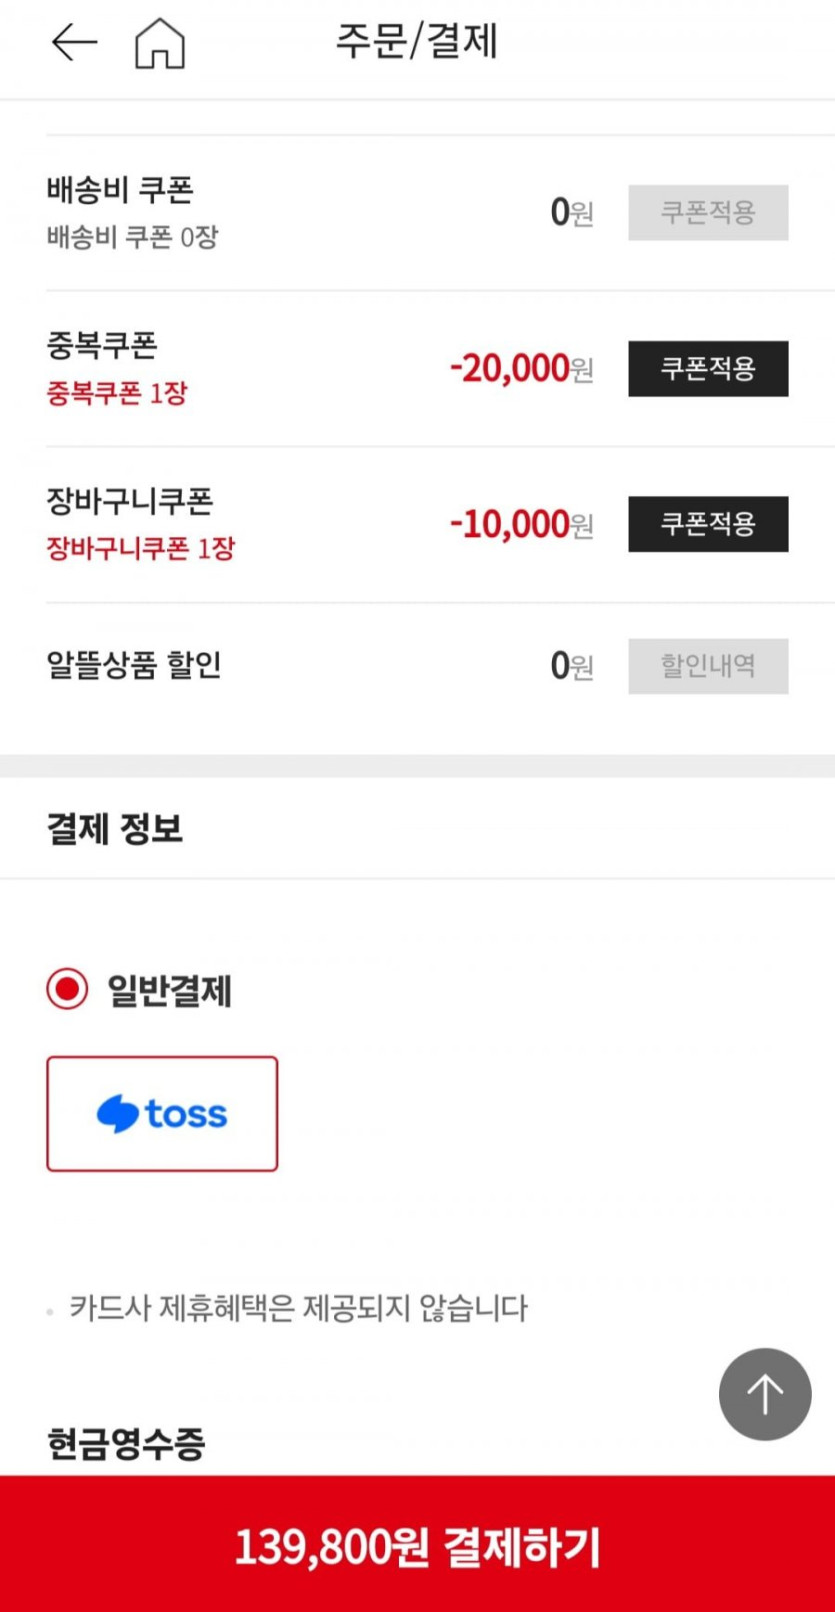Screen dimensions: 835x1612
Task: Tap the red 장바구니쿠폰 1장 text
Action: (x=140, y=548)
